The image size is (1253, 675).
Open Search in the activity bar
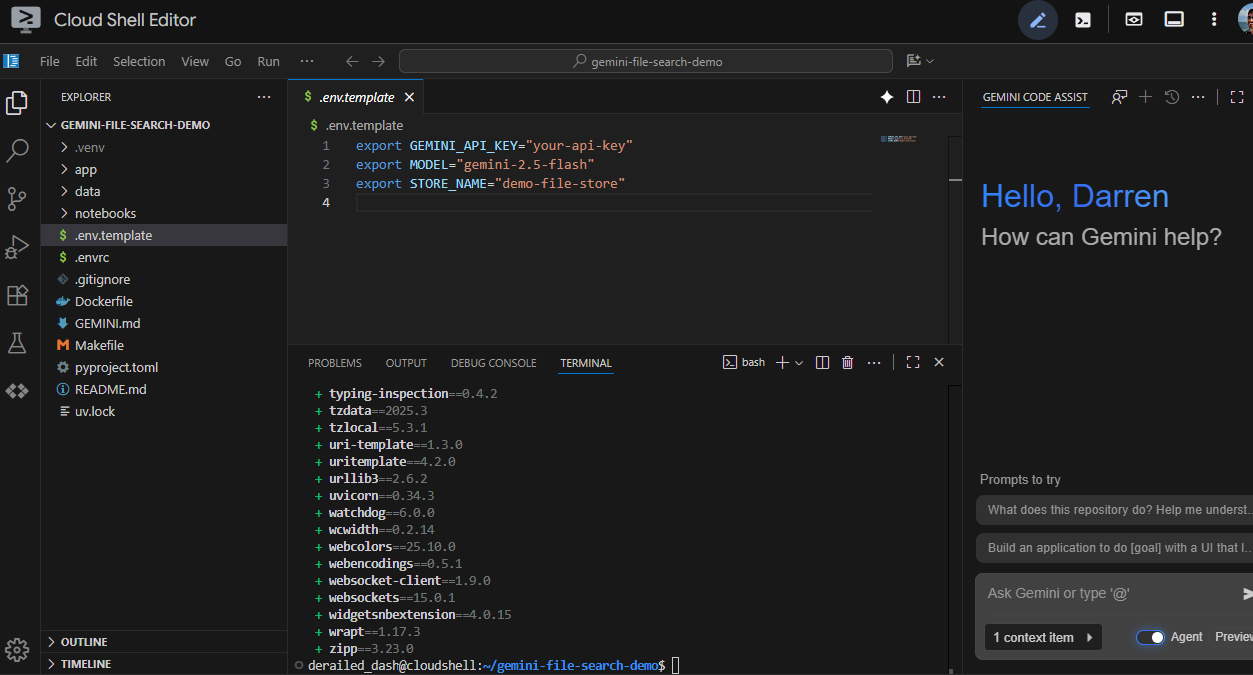16,150
